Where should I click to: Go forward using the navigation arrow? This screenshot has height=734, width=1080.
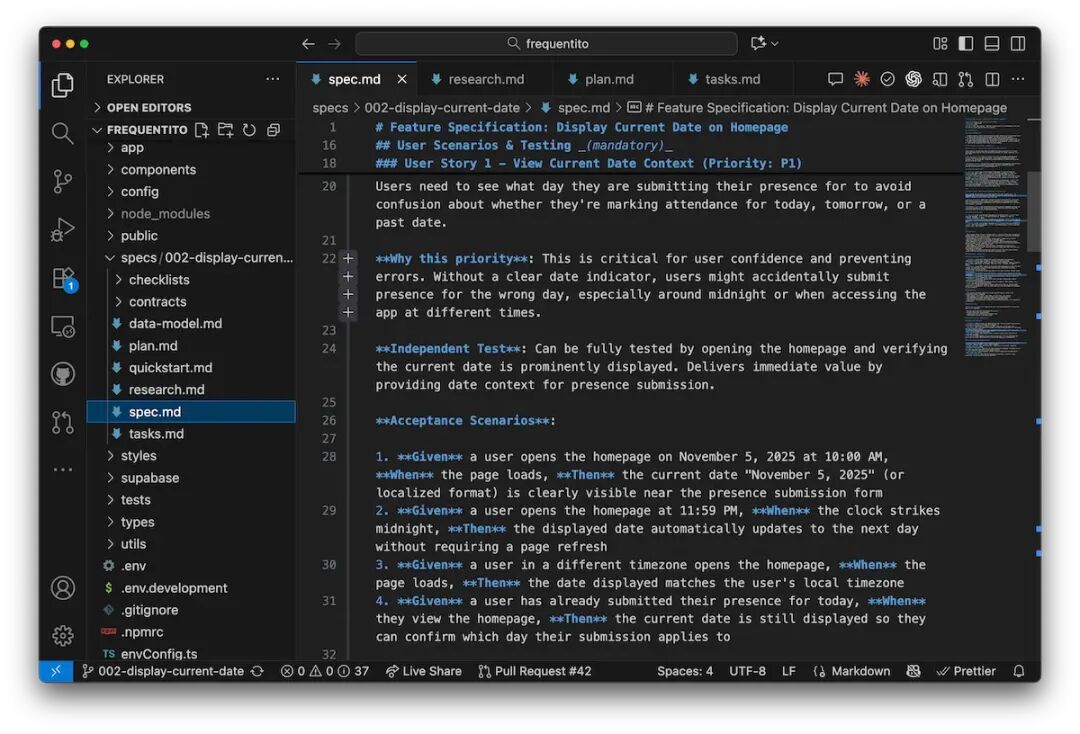pos(334,43)
